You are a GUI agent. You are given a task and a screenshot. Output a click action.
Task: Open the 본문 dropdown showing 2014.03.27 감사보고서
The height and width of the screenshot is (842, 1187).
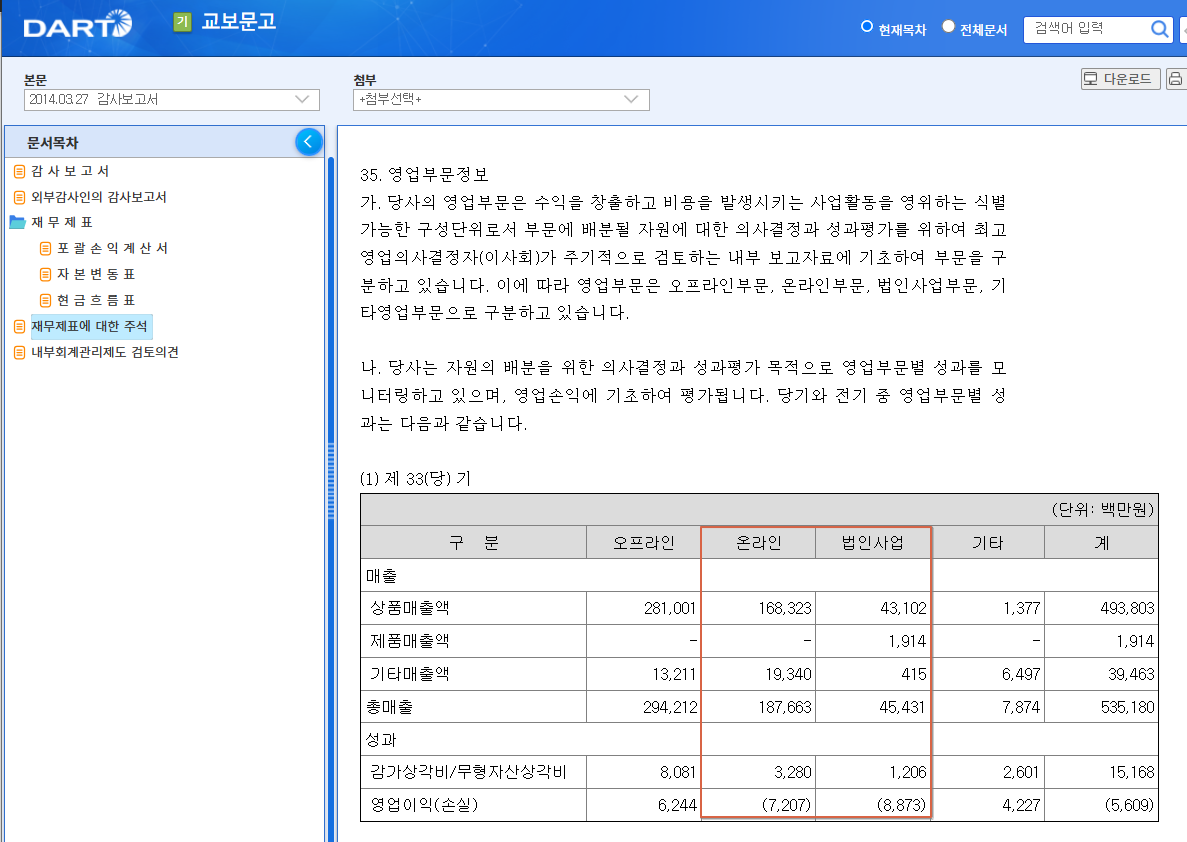tap(172, 99)
